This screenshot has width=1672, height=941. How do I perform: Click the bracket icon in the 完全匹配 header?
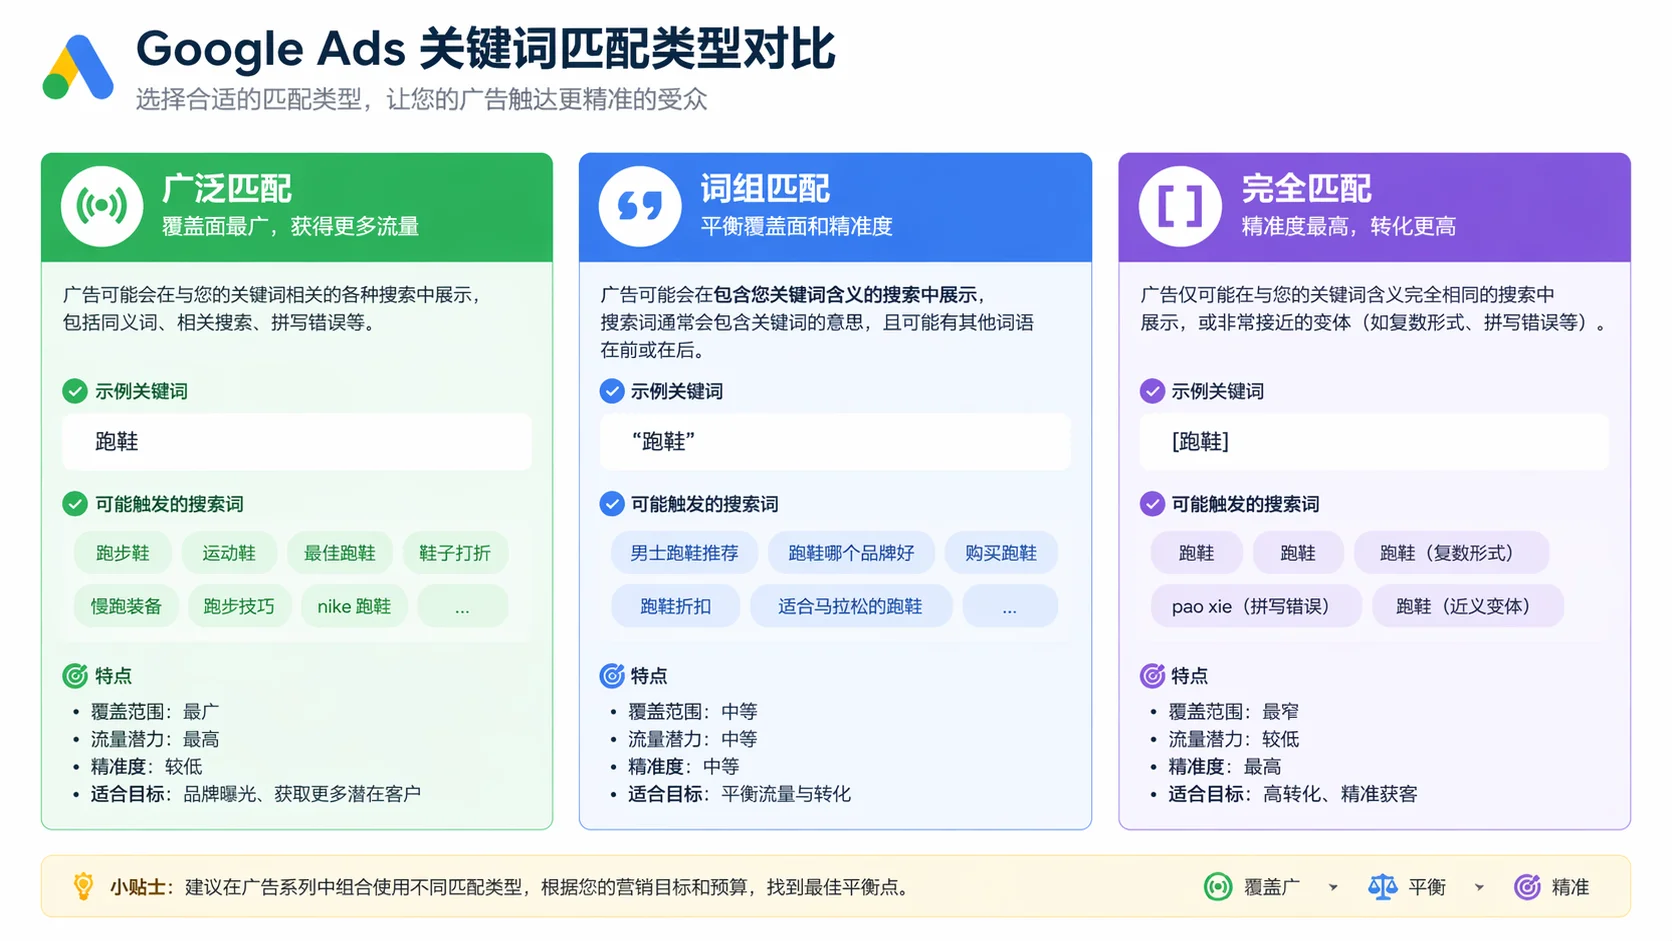pyautogui.click(x=1179, y=207)
